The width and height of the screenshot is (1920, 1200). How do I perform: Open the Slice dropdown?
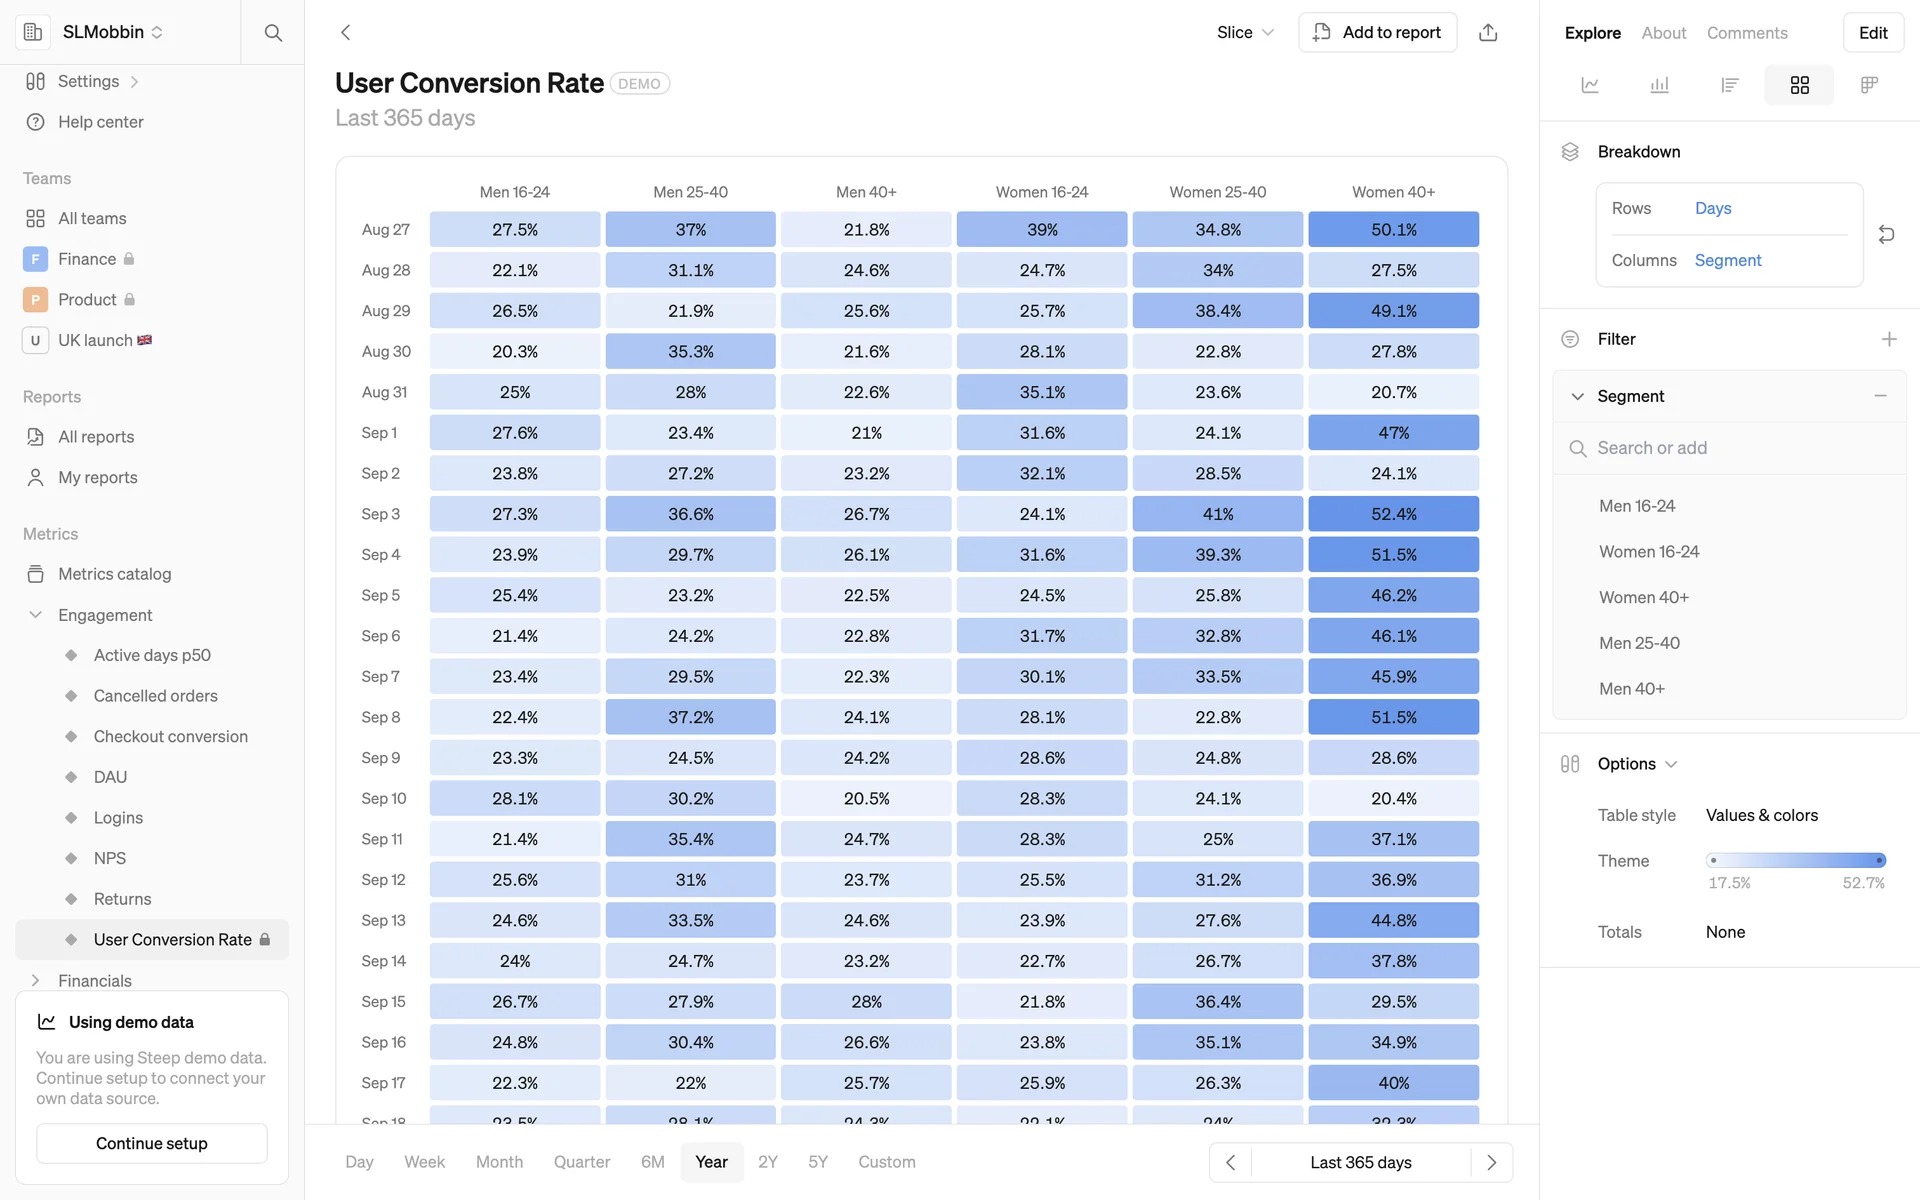(1245, 32)
